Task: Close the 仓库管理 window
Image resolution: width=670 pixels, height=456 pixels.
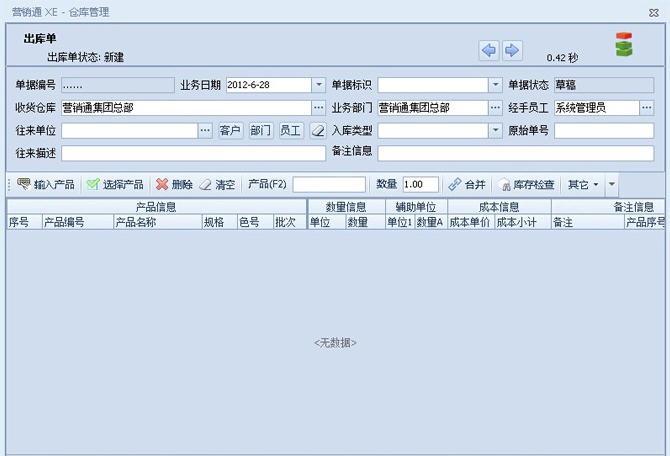Action: [654, 13]
